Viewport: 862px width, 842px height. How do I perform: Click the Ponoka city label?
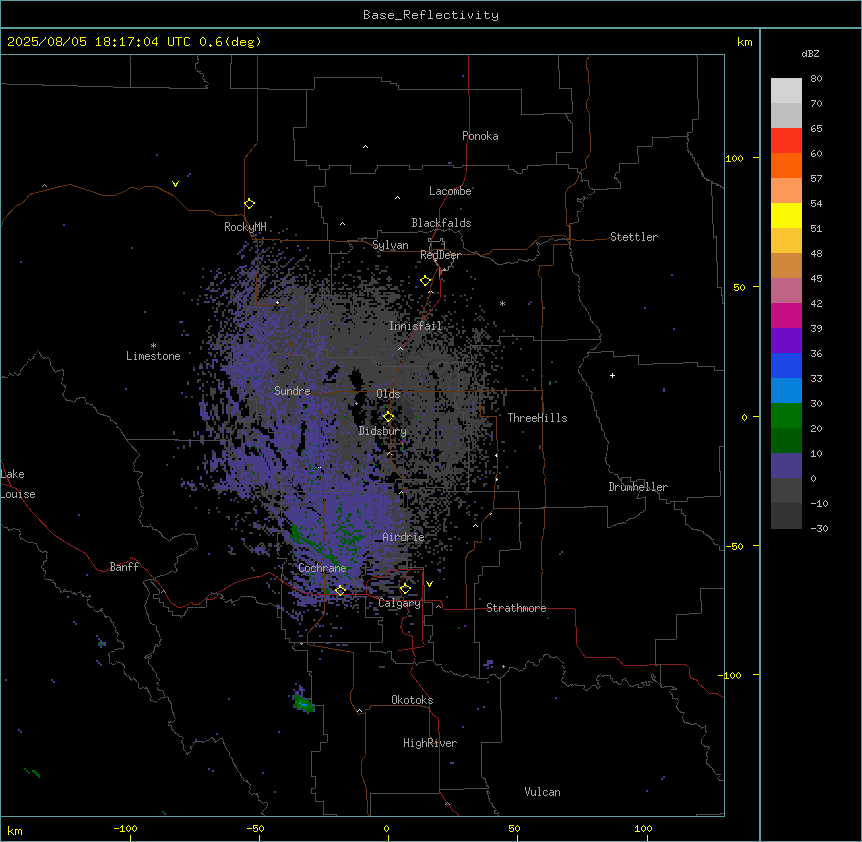pos(480,136)
